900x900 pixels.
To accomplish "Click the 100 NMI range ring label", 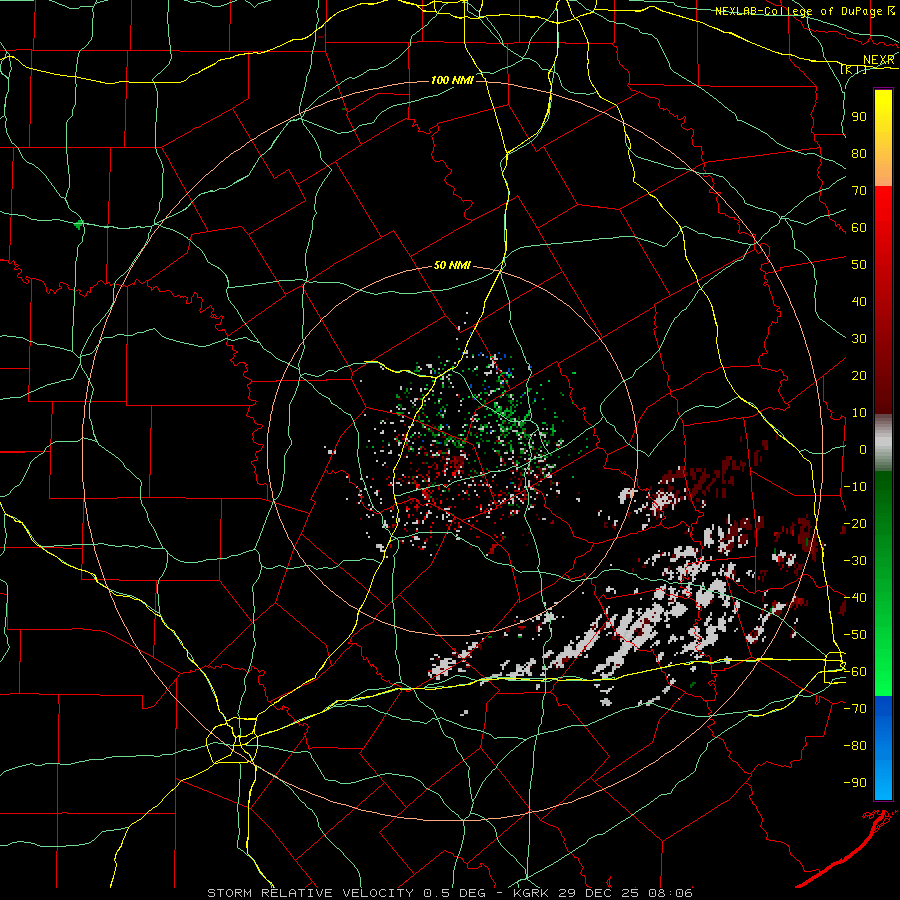I will point(452,80).
